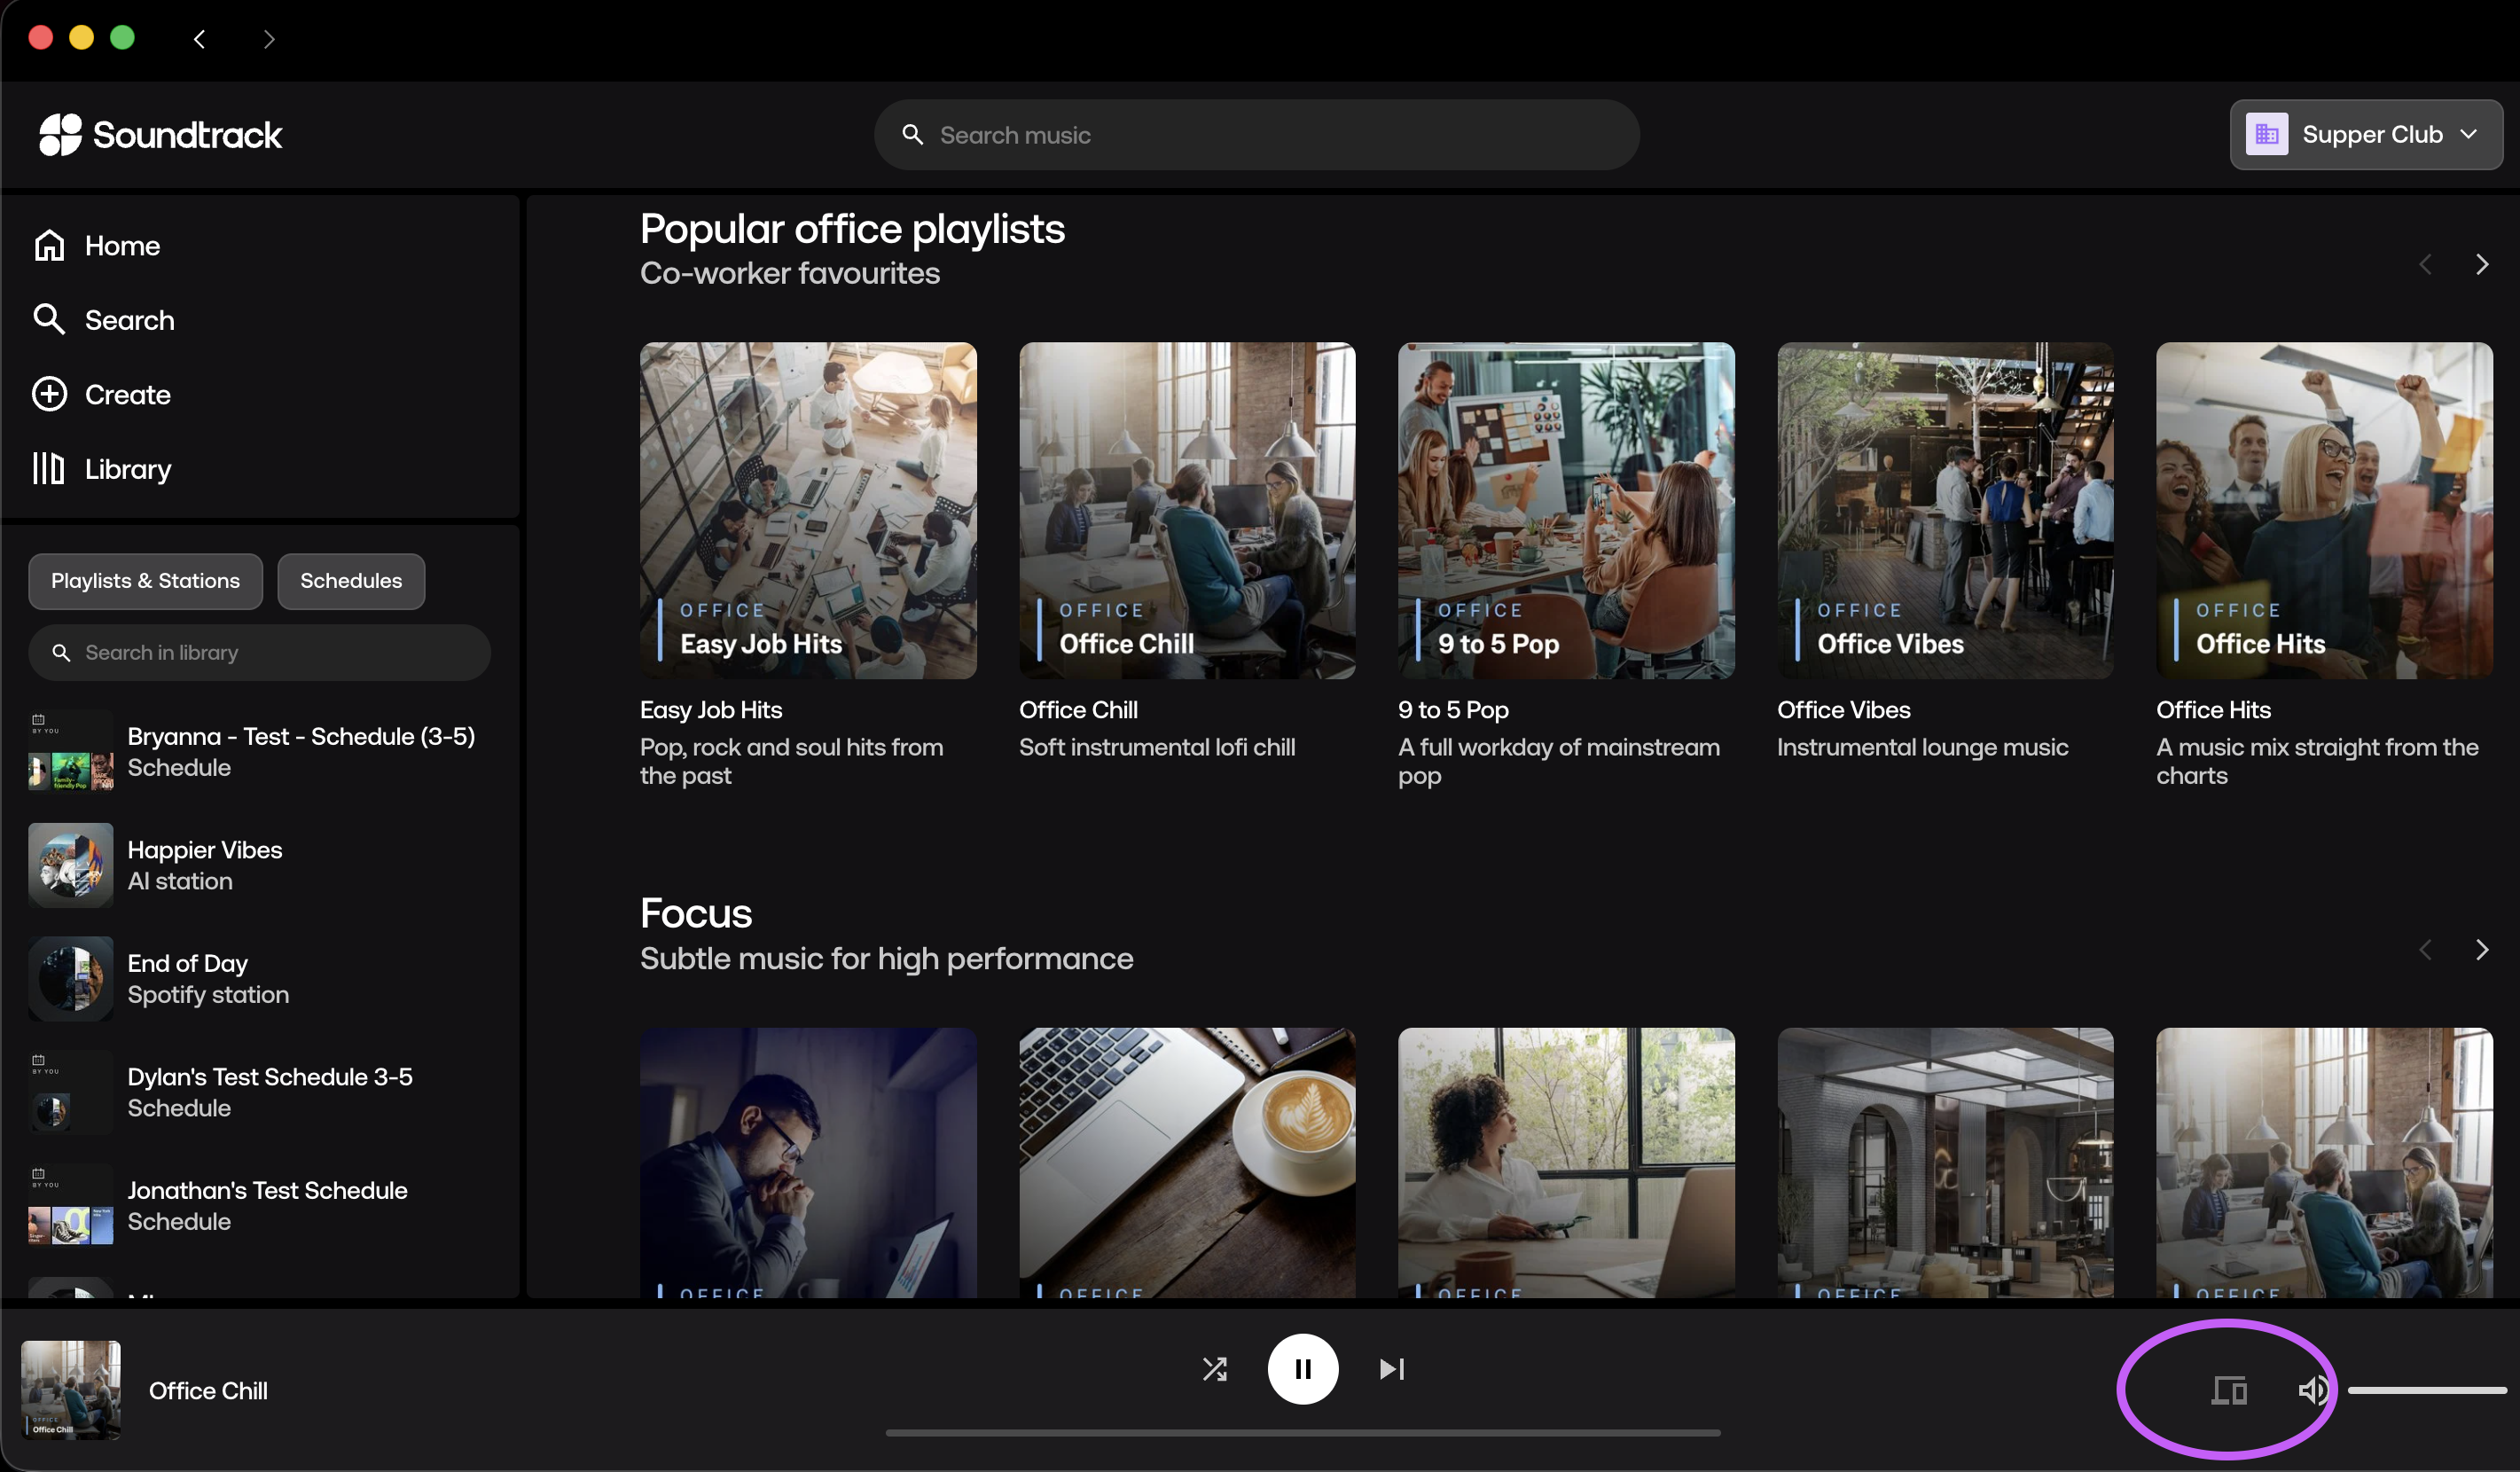2520x1472 pixels.
Task: Click the Soundtrack logo
Action: click(x=160, y=134)
